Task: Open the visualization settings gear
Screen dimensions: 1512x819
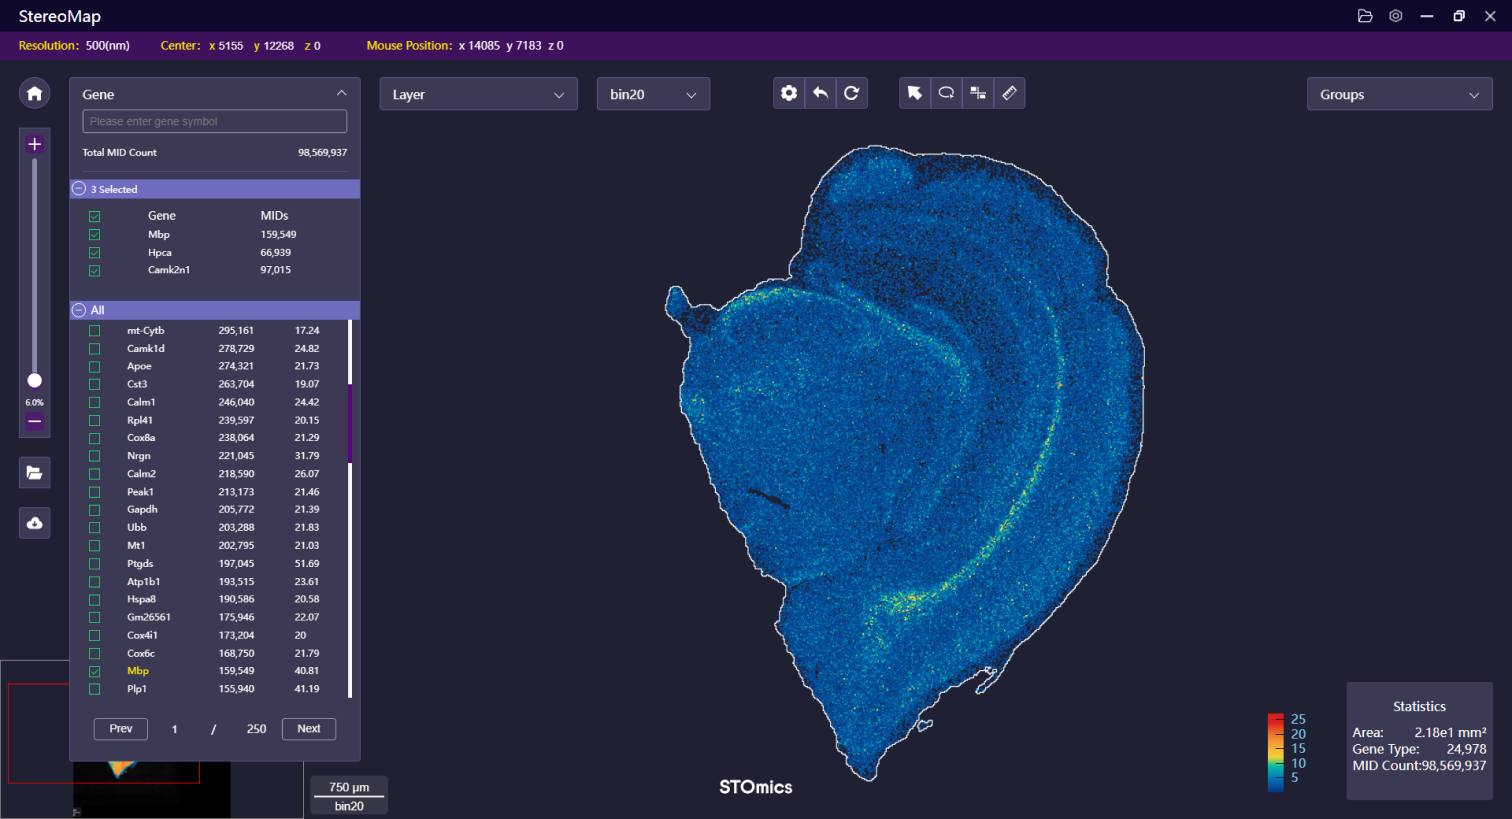Action: pos(789,93)
